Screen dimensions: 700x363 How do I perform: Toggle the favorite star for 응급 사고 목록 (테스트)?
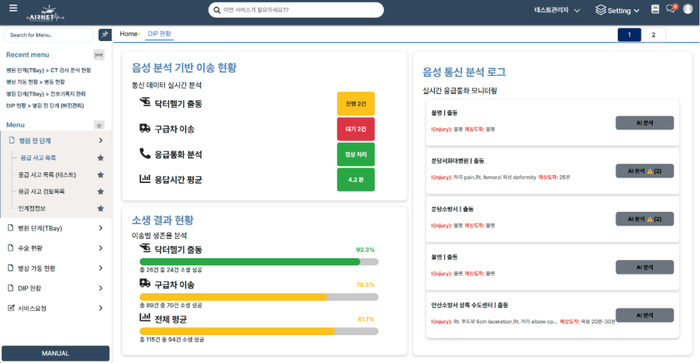(100, 175)
